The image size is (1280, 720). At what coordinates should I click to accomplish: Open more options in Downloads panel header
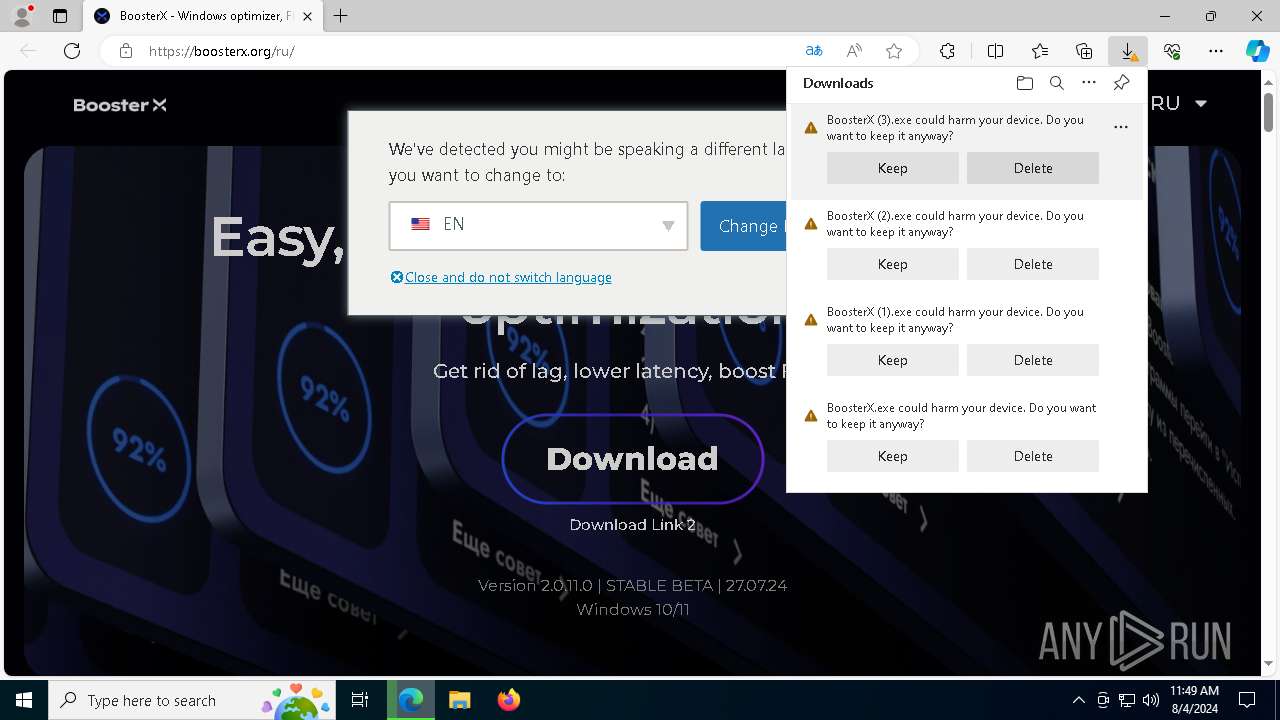[1089, 83]
